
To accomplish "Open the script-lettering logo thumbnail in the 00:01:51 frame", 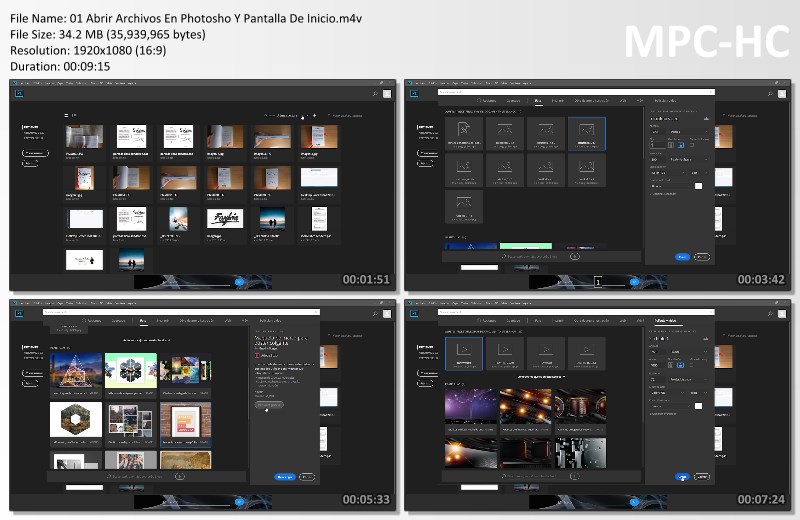I will tap(225, 218).
